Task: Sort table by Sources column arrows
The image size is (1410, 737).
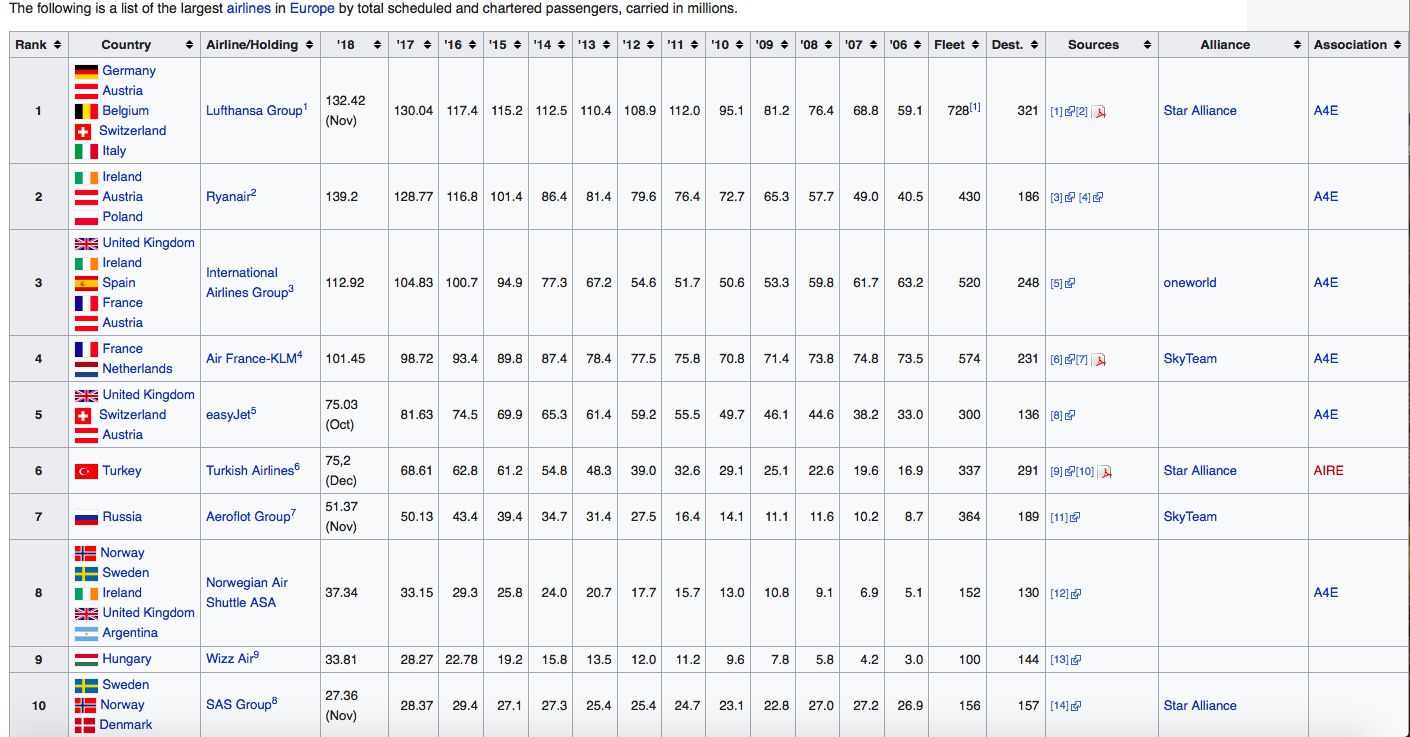Action: [1147, 45]
